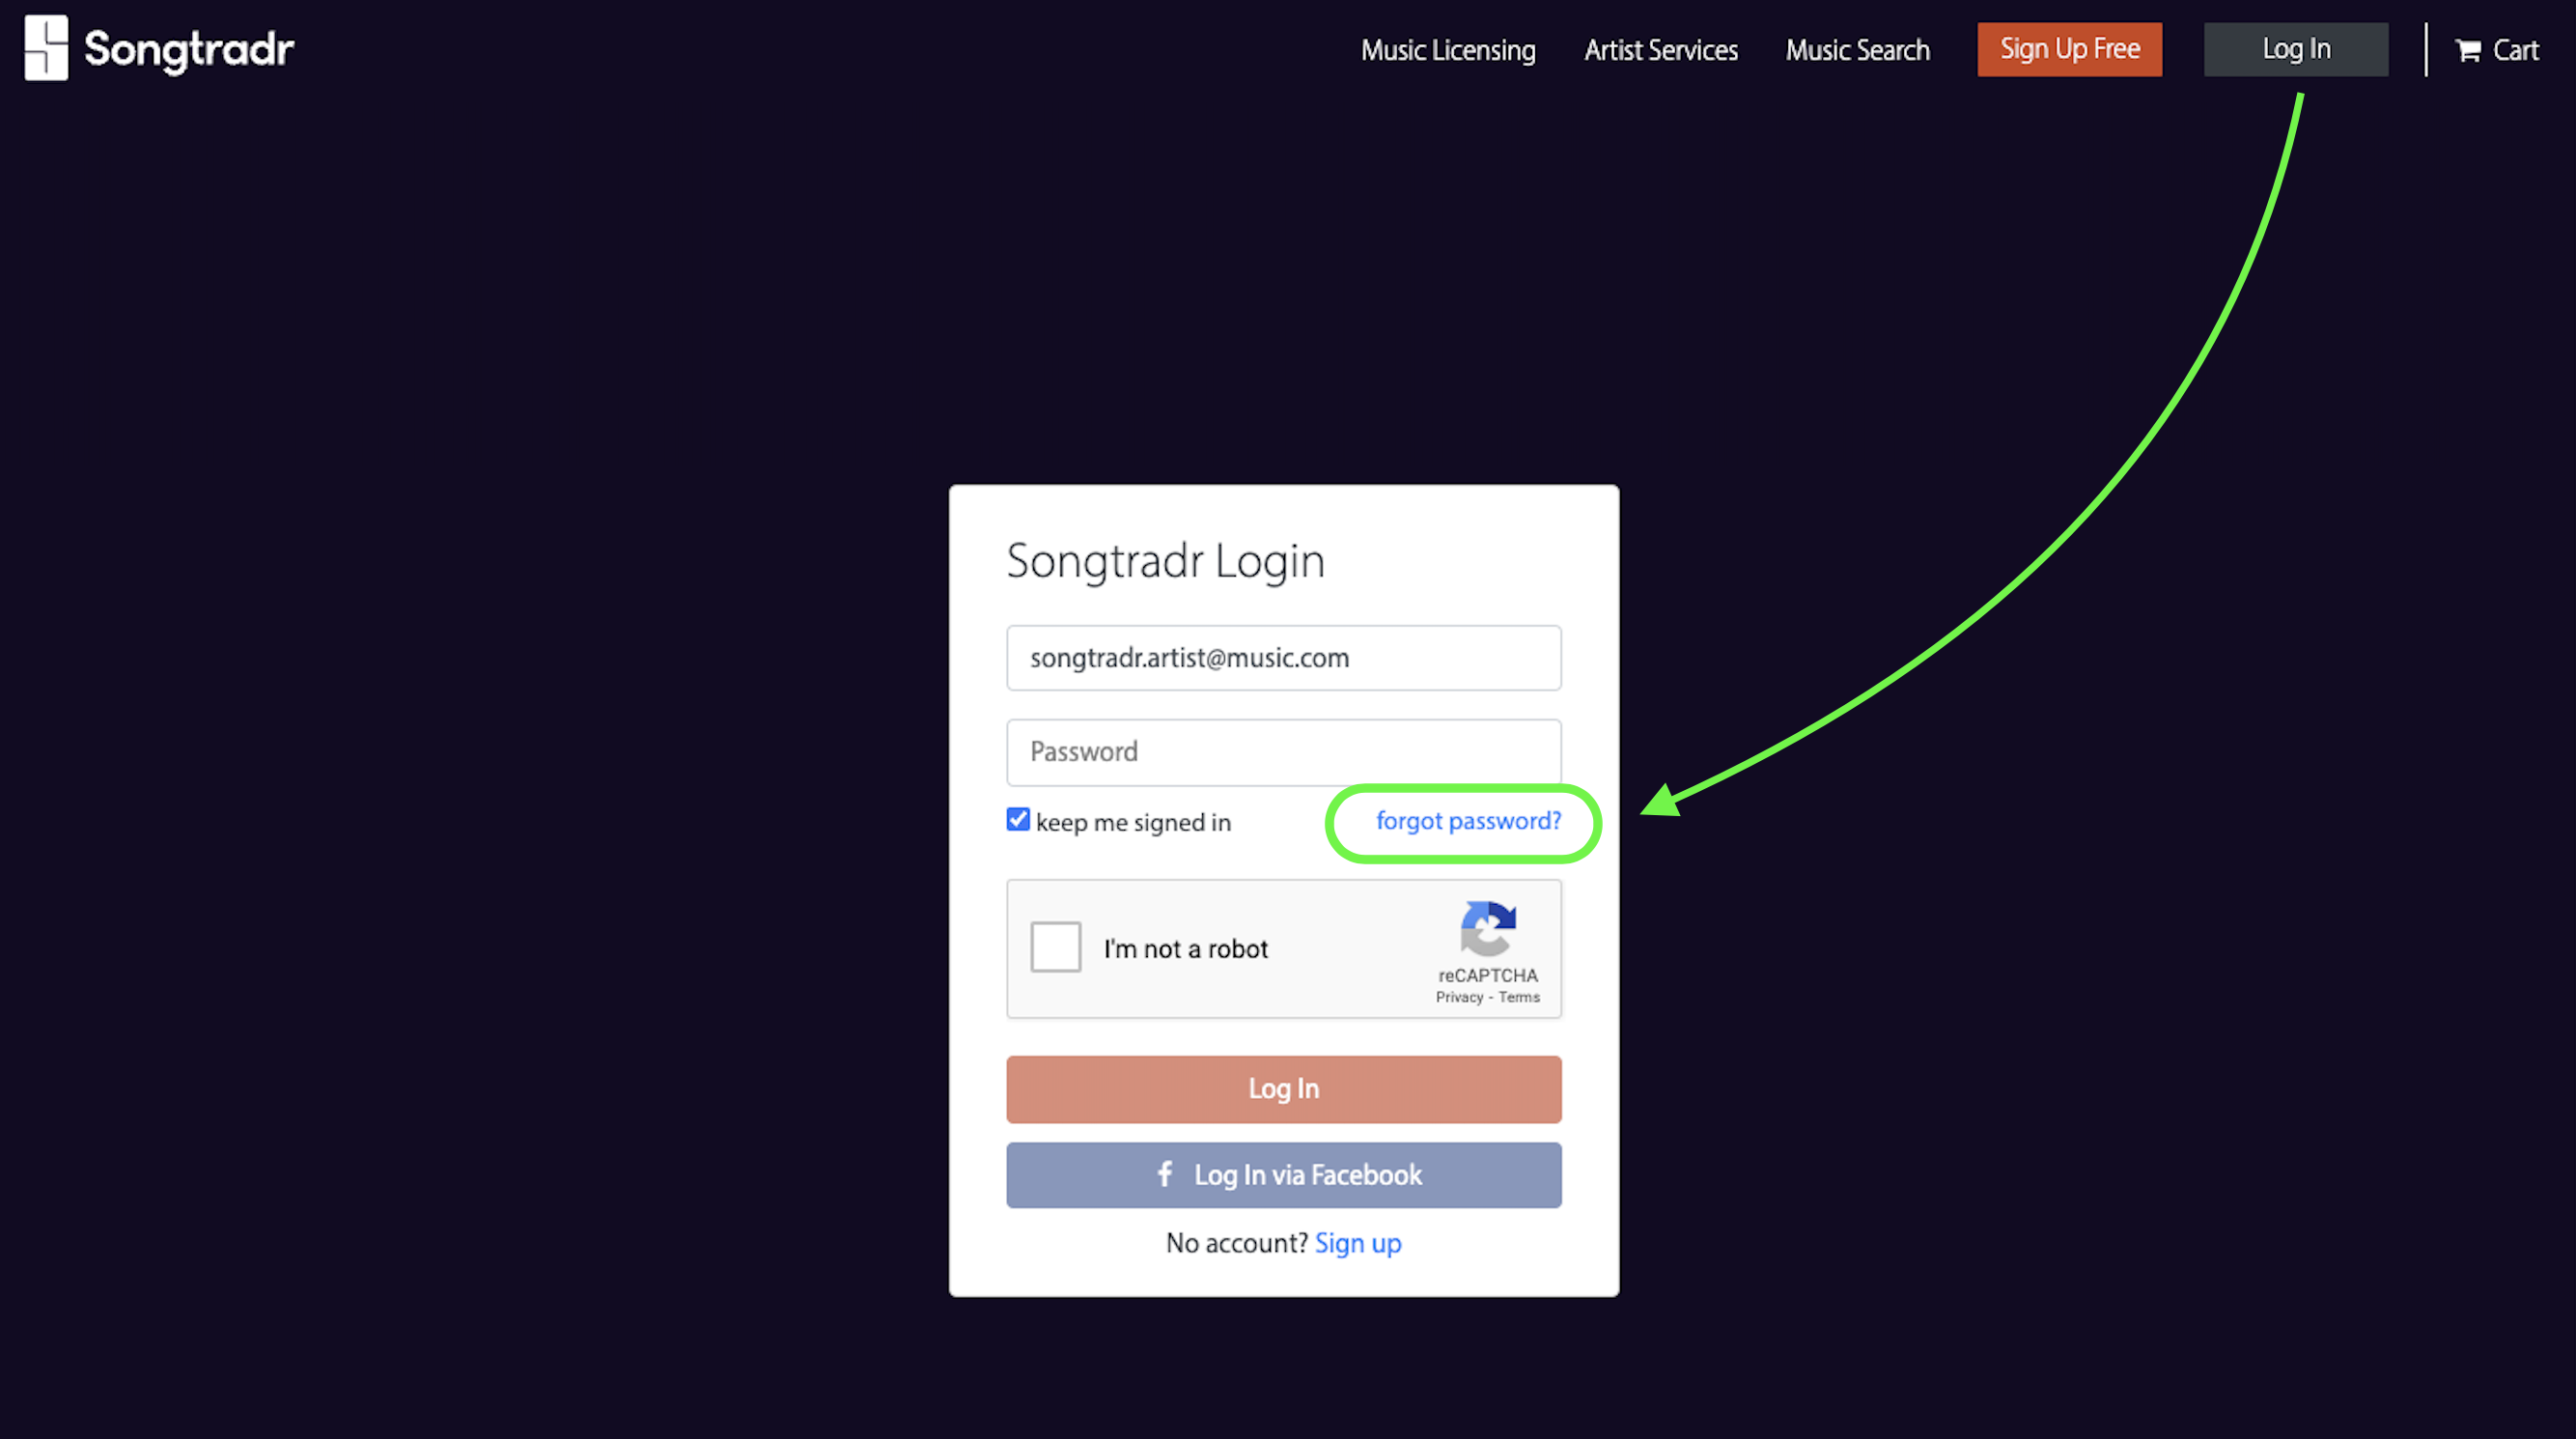Image resolution: width=2576 pixels, height=1439 pixels.
Task: Click the keep me signed in label
Action: coord(1133,822)
